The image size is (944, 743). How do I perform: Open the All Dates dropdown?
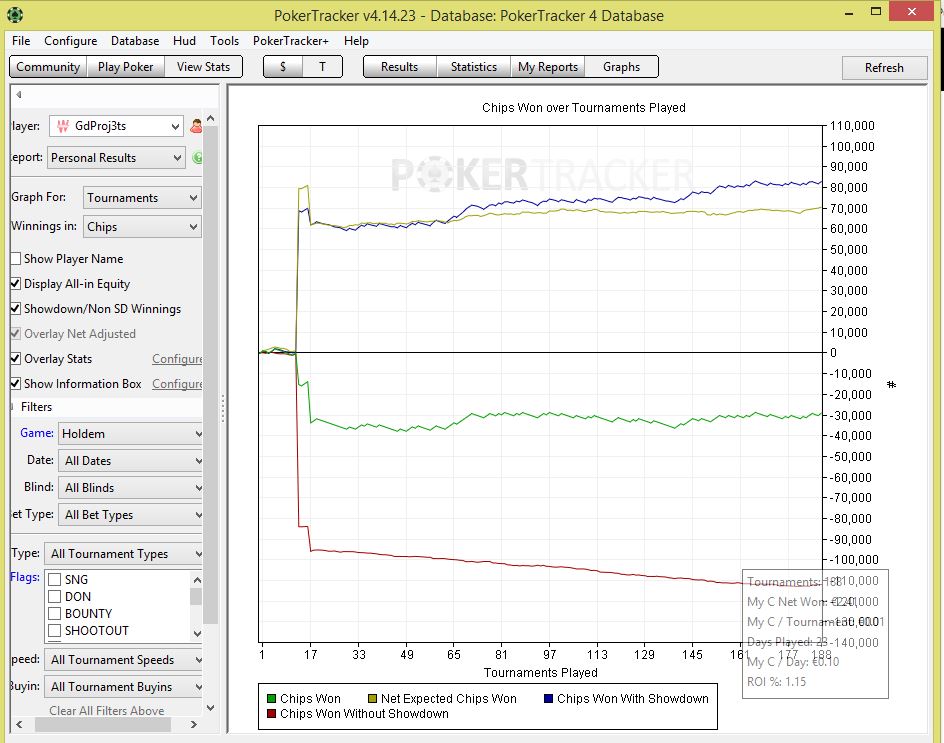pos(130,461)
